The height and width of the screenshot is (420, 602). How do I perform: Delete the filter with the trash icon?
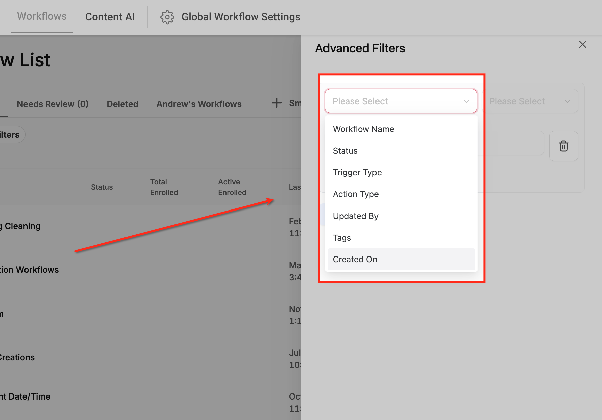click(x=563, y=146)
